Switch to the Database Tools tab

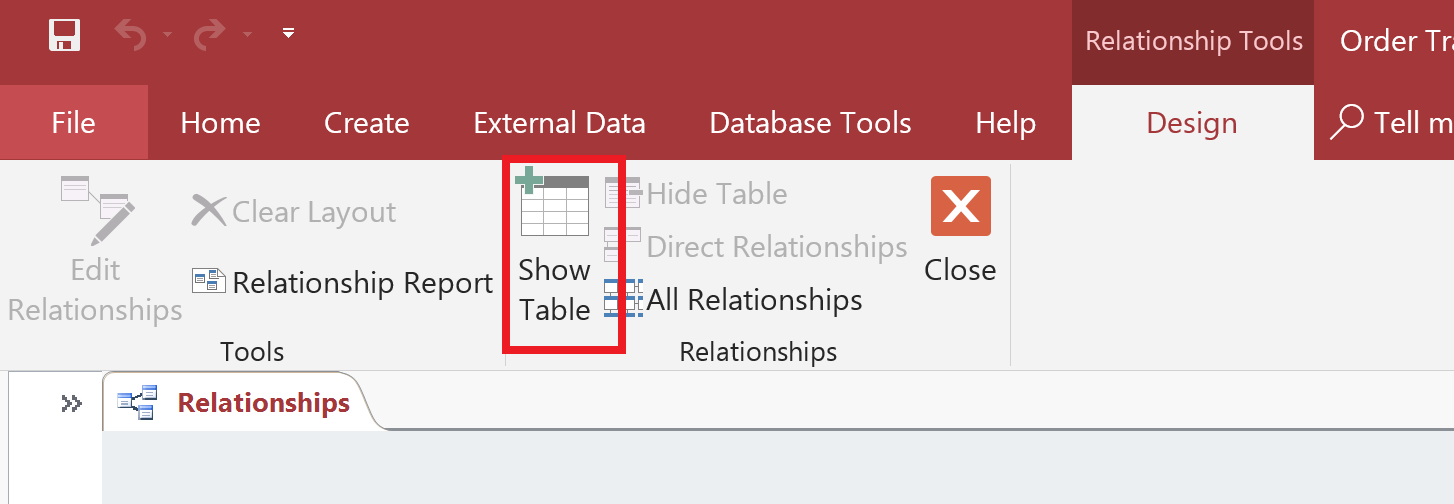pos(810,123)
